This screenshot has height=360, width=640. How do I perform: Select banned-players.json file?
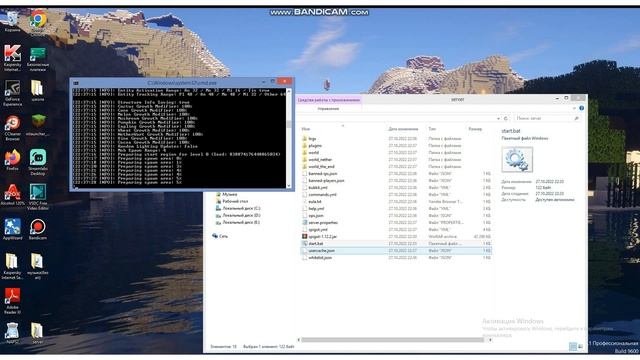pyautogui.click(x=396, y=180)
